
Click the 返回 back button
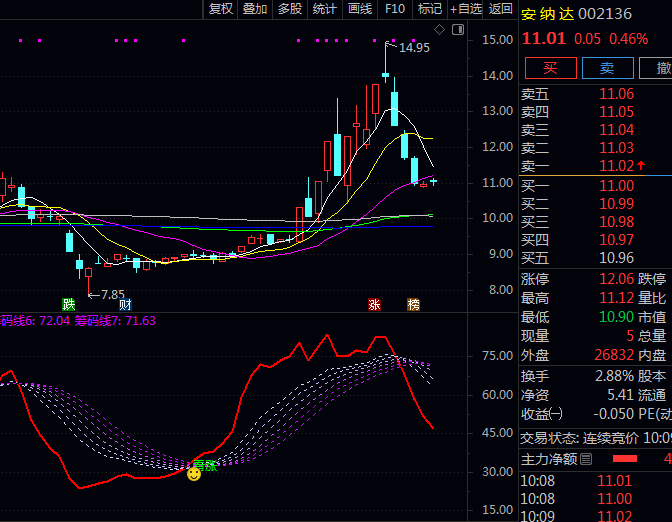coord(501,9)
